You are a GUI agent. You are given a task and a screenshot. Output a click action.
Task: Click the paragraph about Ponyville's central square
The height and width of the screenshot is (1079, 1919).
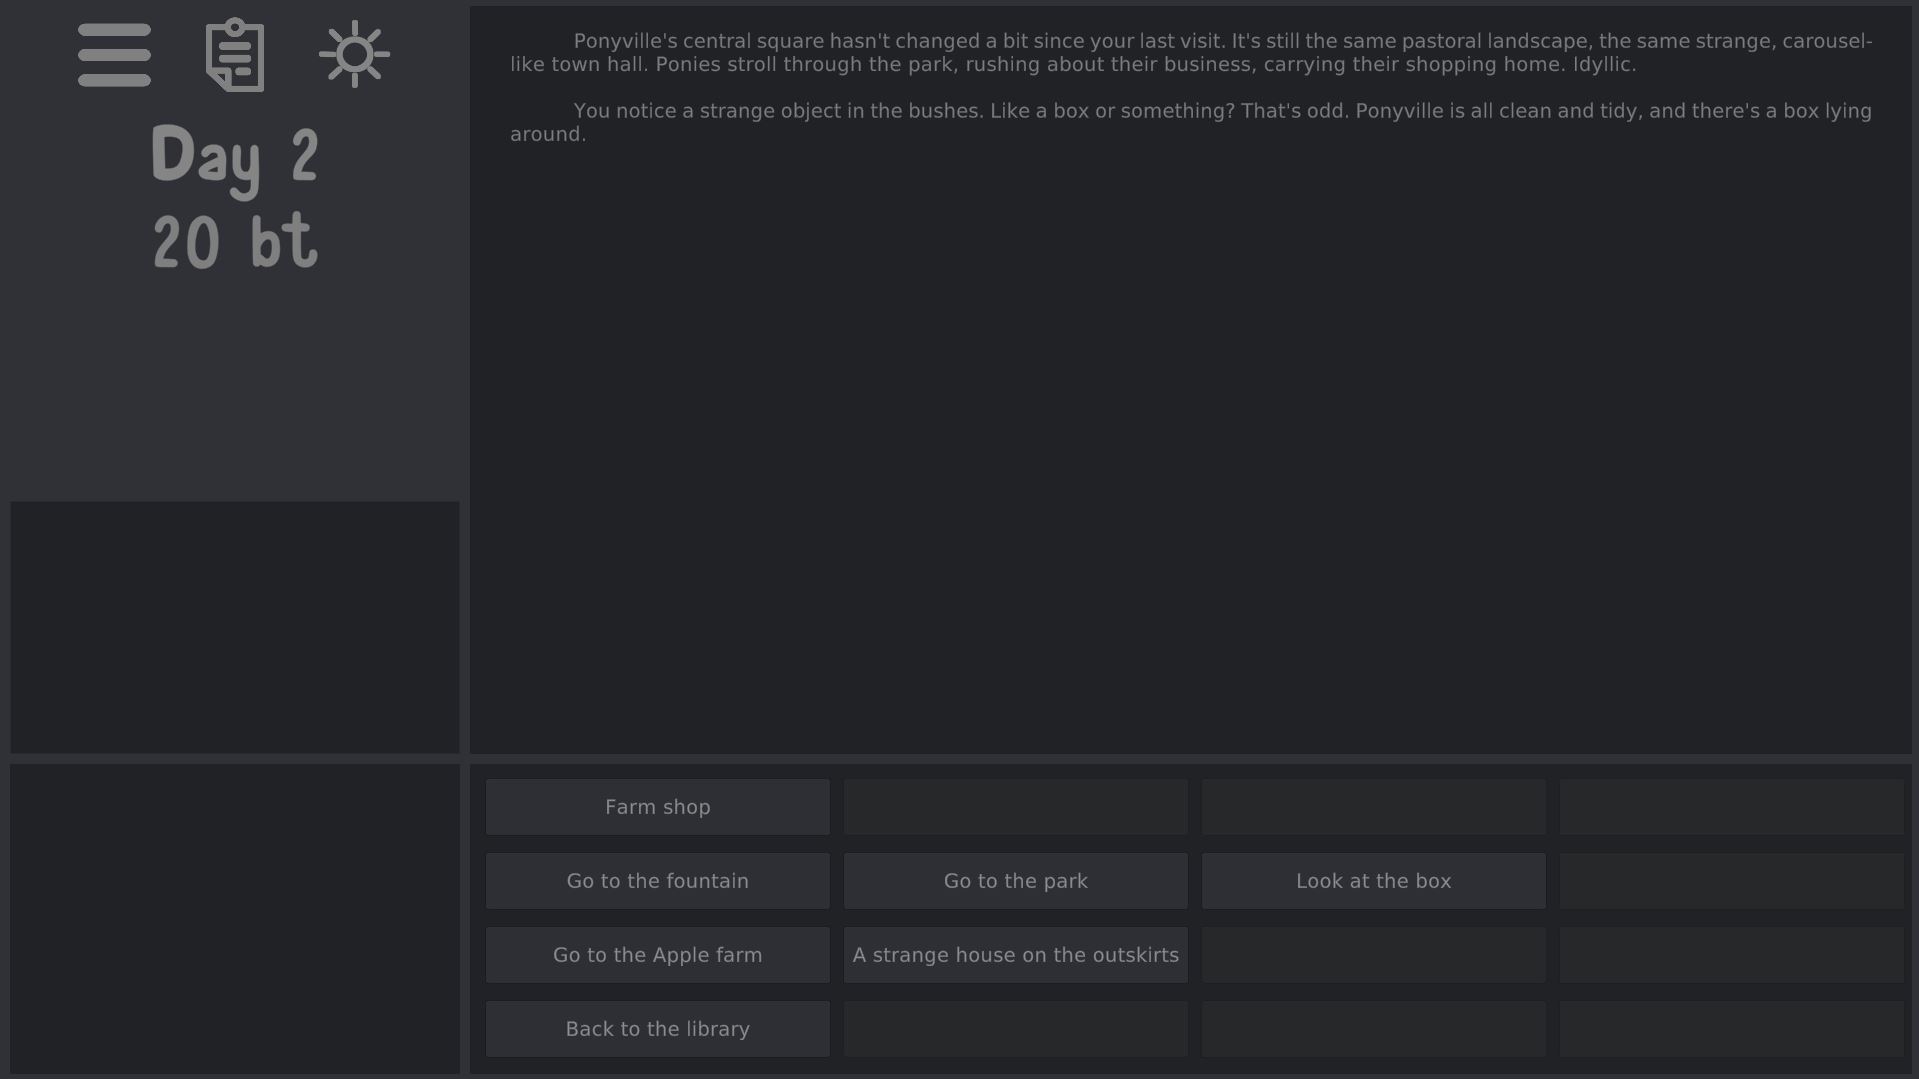[x=1190, y=53]
